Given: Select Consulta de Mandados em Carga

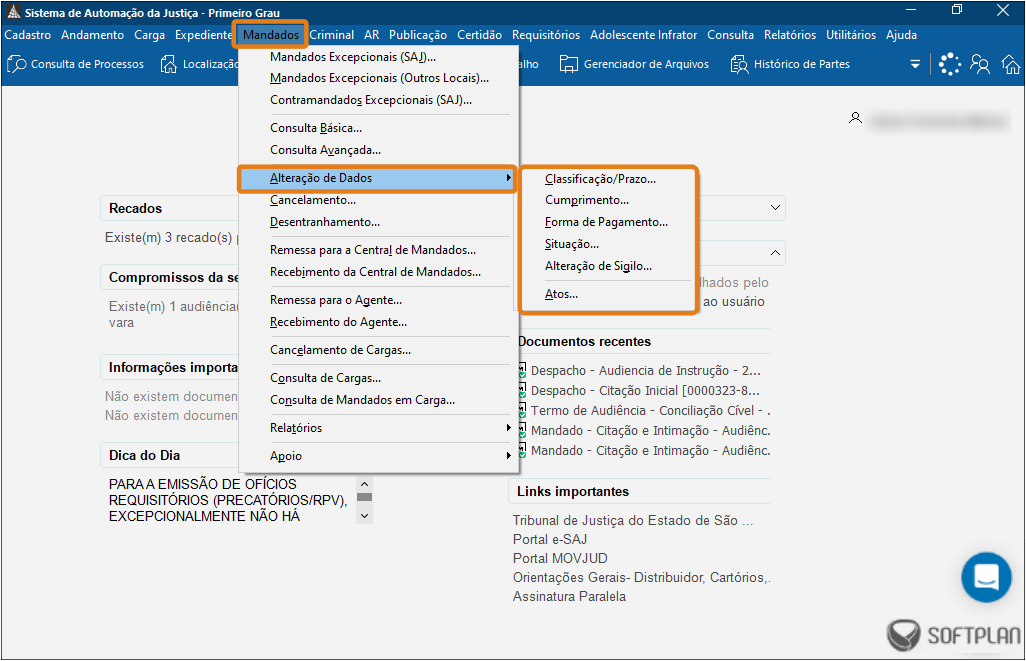Looking at the screenshot, I should tap(378, 400).
